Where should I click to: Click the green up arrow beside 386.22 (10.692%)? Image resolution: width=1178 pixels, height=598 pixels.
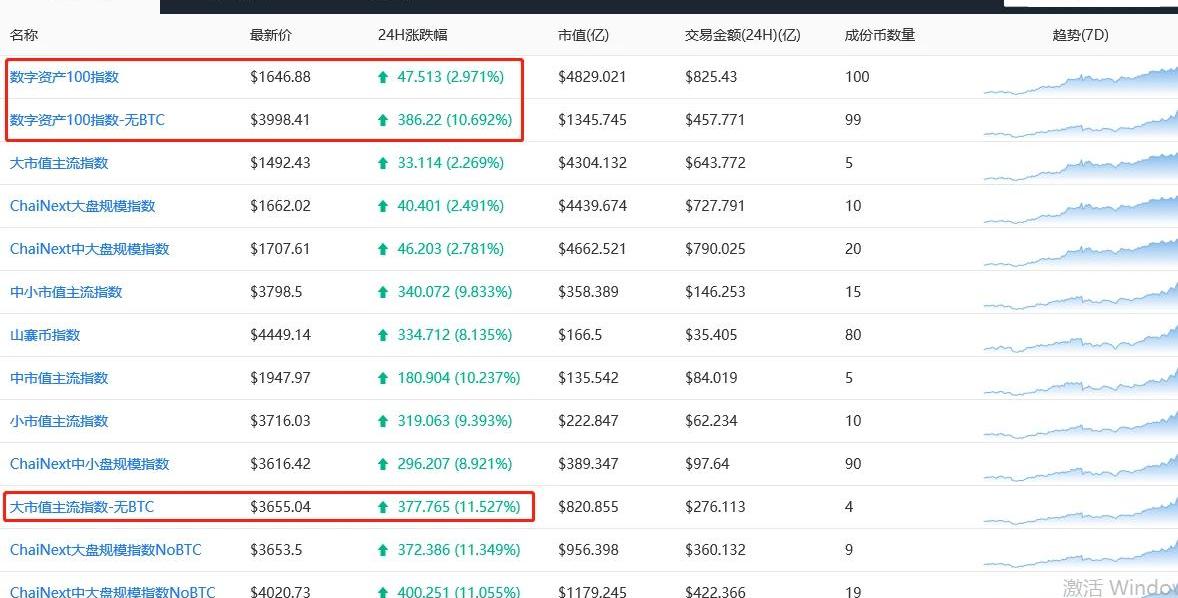pos(383,120)
